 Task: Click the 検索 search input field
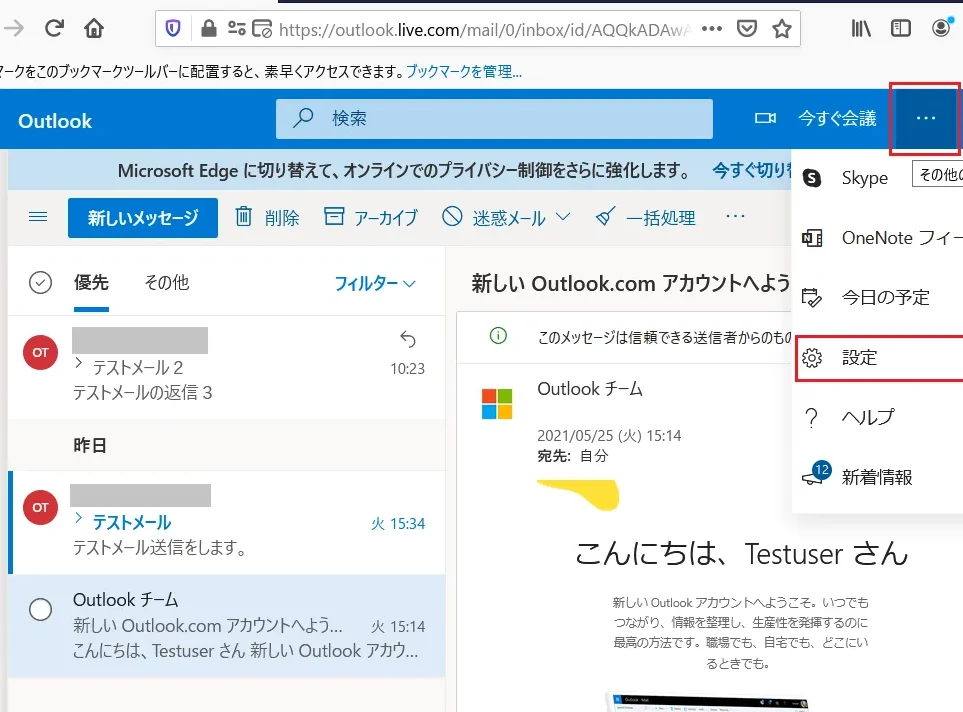pos(510,119)
